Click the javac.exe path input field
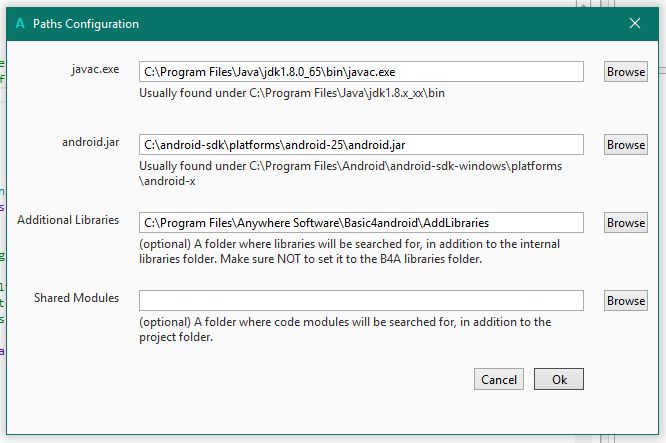Screen dimensions: 666x443 pyautogui.click(x=361, y=72)
